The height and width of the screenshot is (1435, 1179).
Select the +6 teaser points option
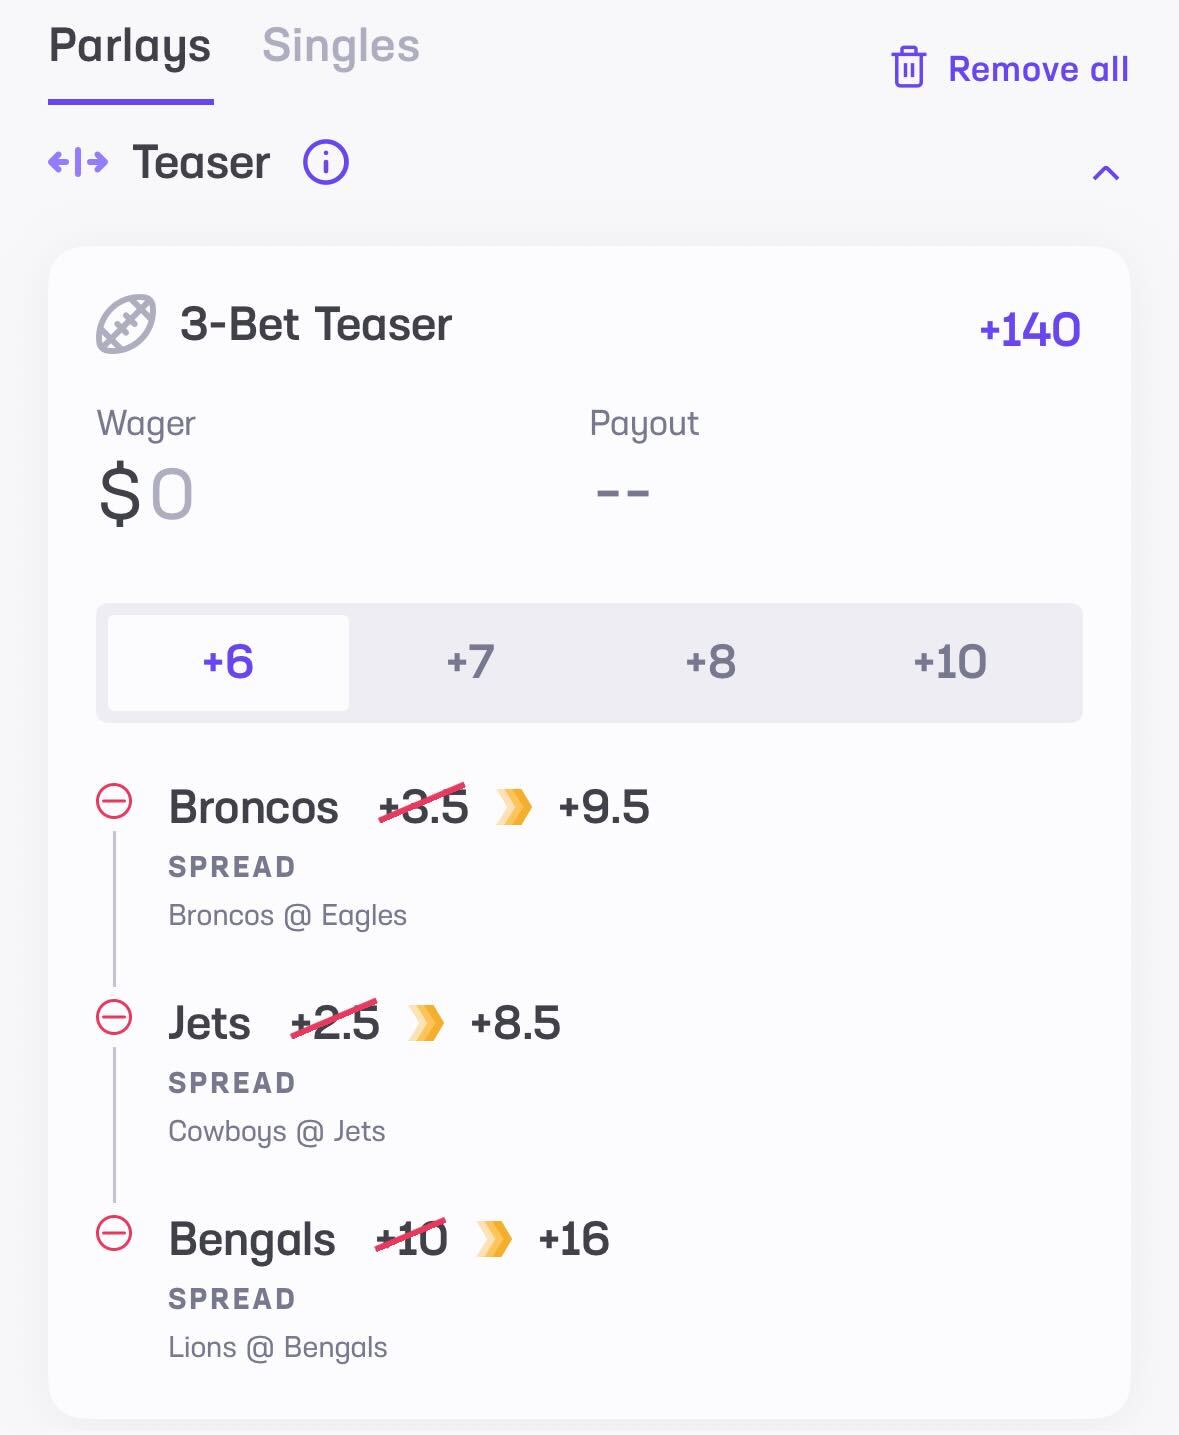tap(226, 661)
